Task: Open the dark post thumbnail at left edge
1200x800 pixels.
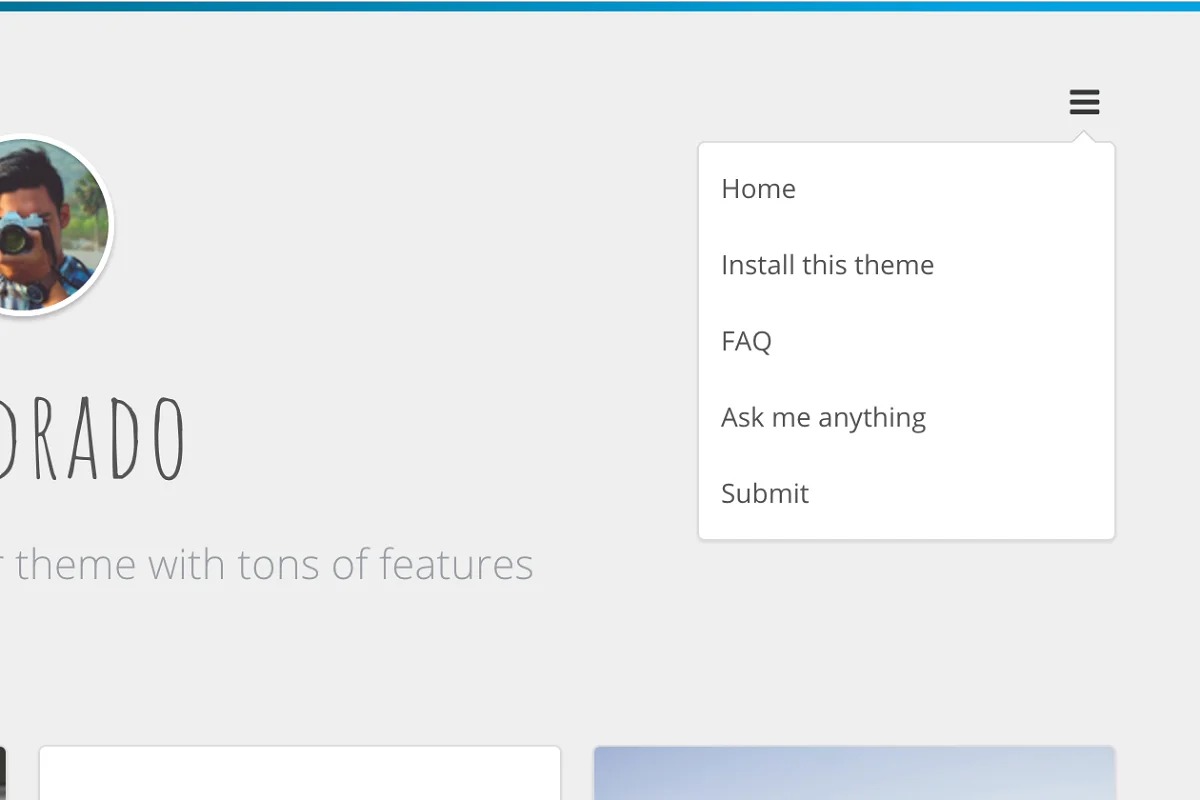Action: point(2,773)
